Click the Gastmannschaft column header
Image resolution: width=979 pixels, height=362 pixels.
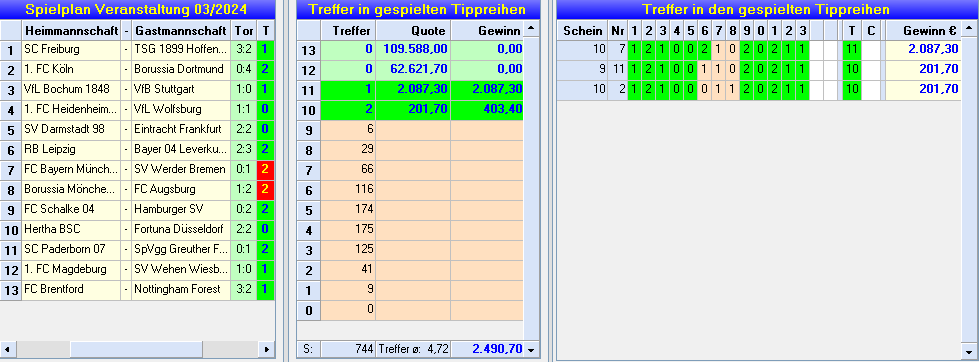click(x=180, y=30)
